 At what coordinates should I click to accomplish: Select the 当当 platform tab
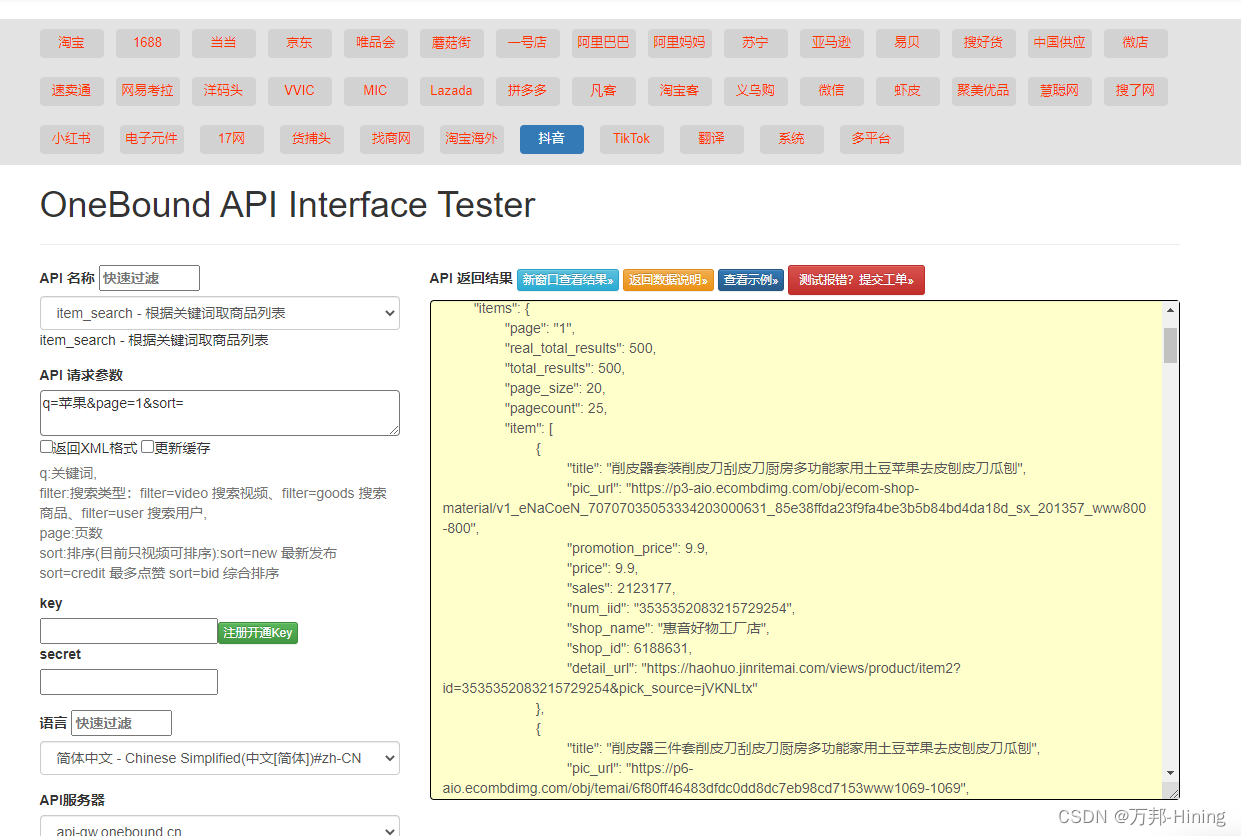click(x=223, y=43)
